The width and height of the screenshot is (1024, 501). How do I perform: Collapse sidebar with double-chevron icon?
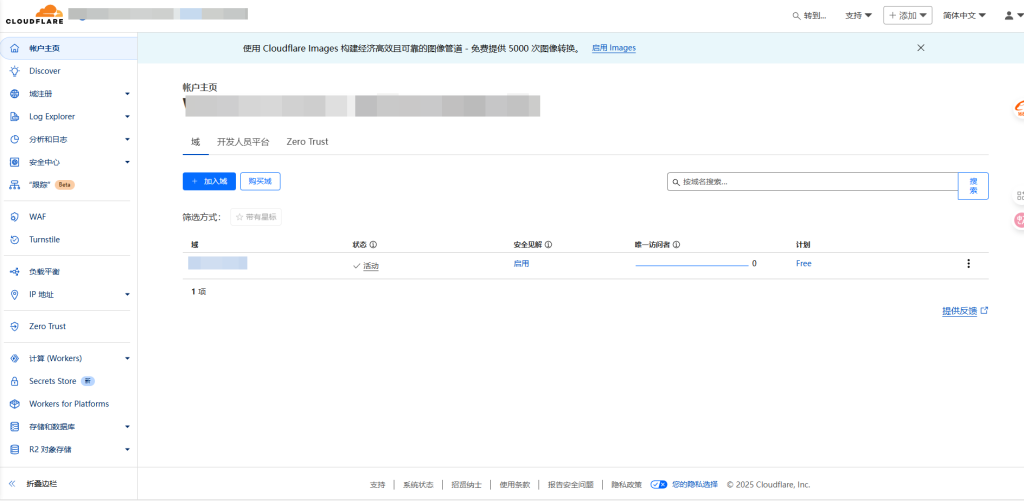pyautogui.click(x=12, y=484)
